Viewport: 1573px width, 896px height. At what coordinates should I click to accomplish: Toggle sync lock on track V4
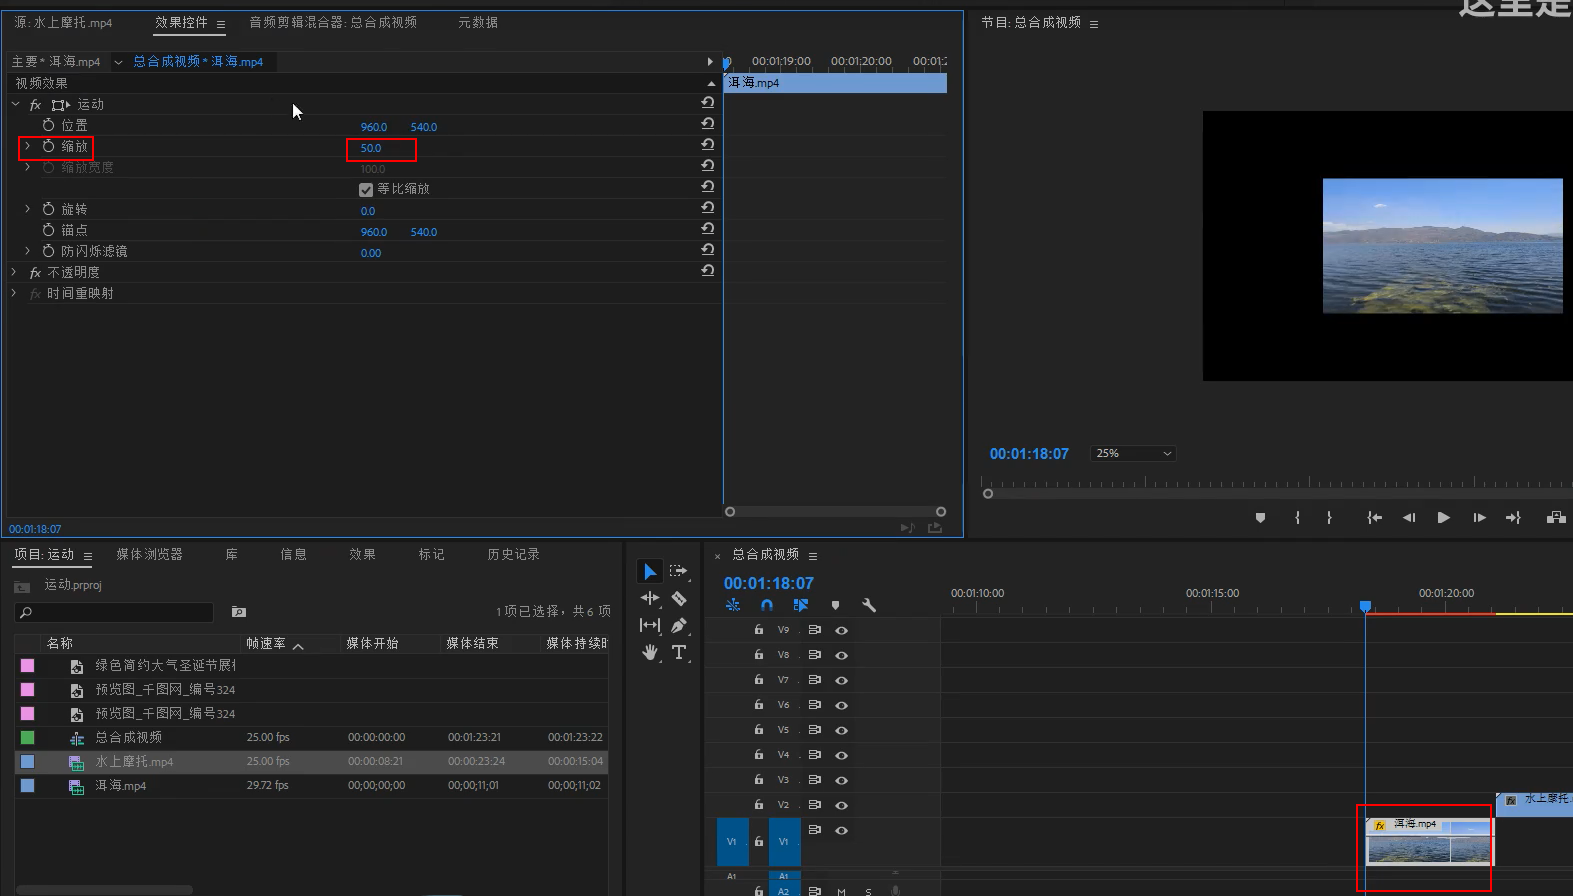814,755
